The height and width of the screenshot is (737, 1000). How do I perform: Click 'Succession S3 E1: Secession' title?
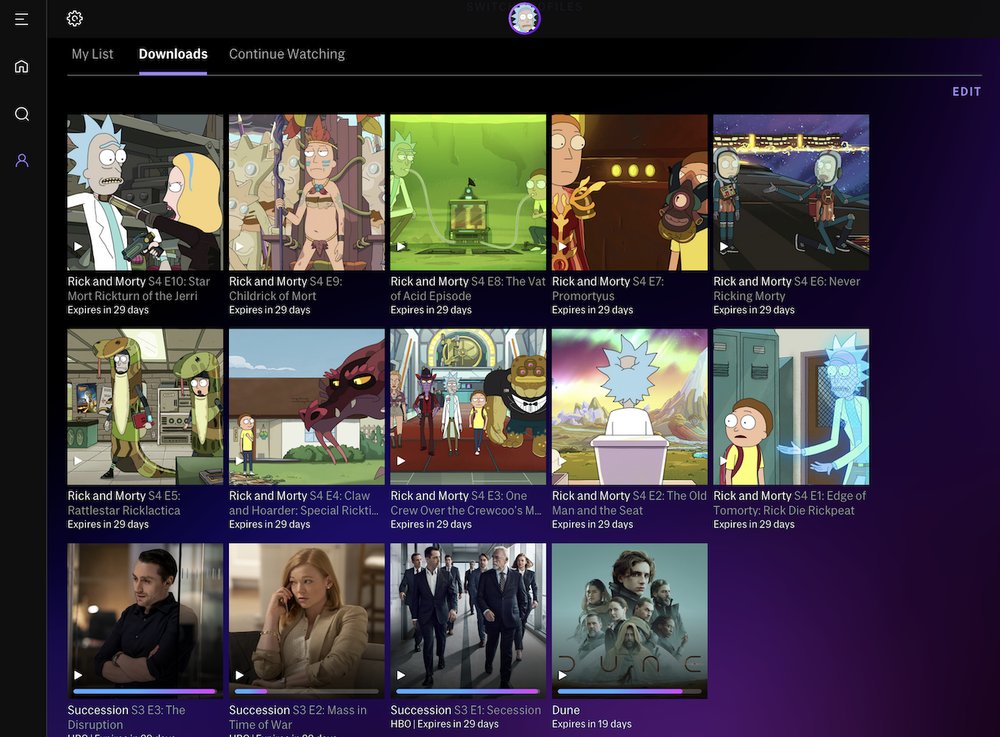[466, 710]
